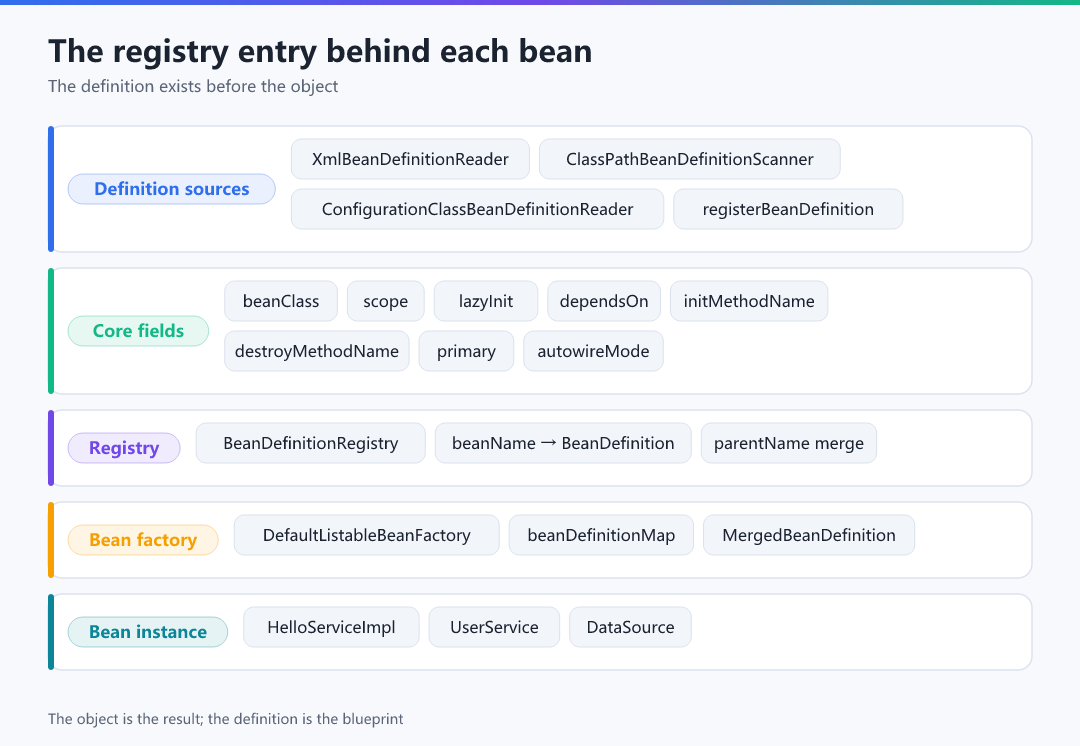This screenshot has height=746, width=1080.
Task: Select the DefaultListableBeanFactory chip
Action: (366, 535)
